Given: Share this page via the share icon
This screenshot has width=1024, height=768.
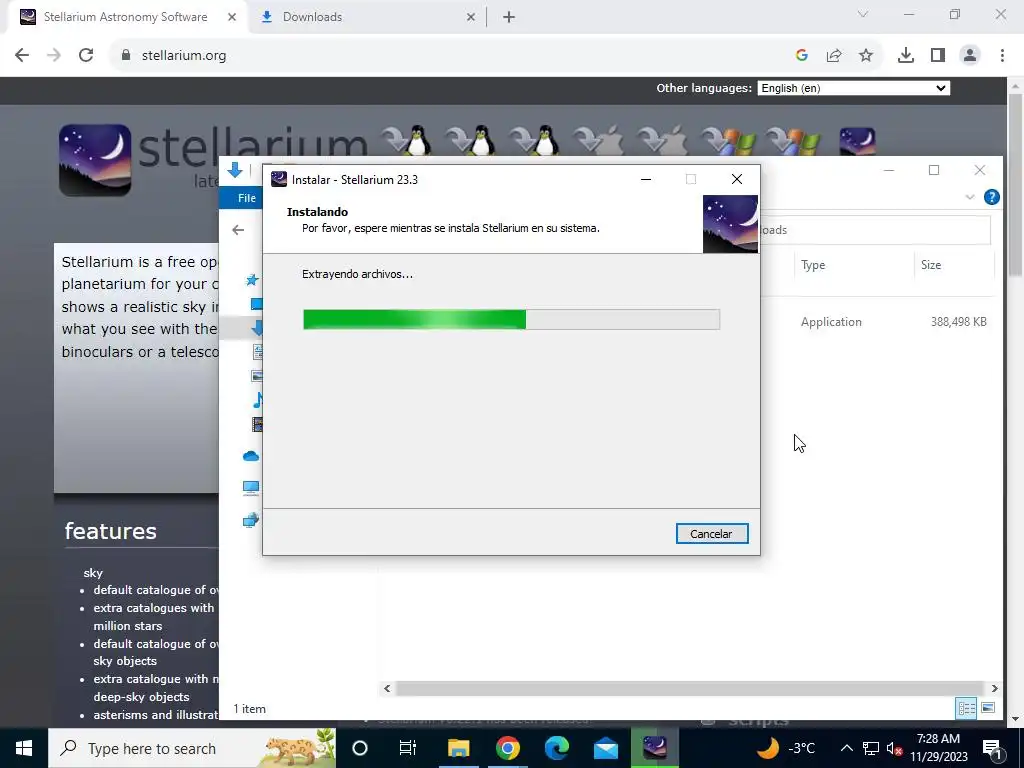Looking at the screenshot, I should (834, 56).
